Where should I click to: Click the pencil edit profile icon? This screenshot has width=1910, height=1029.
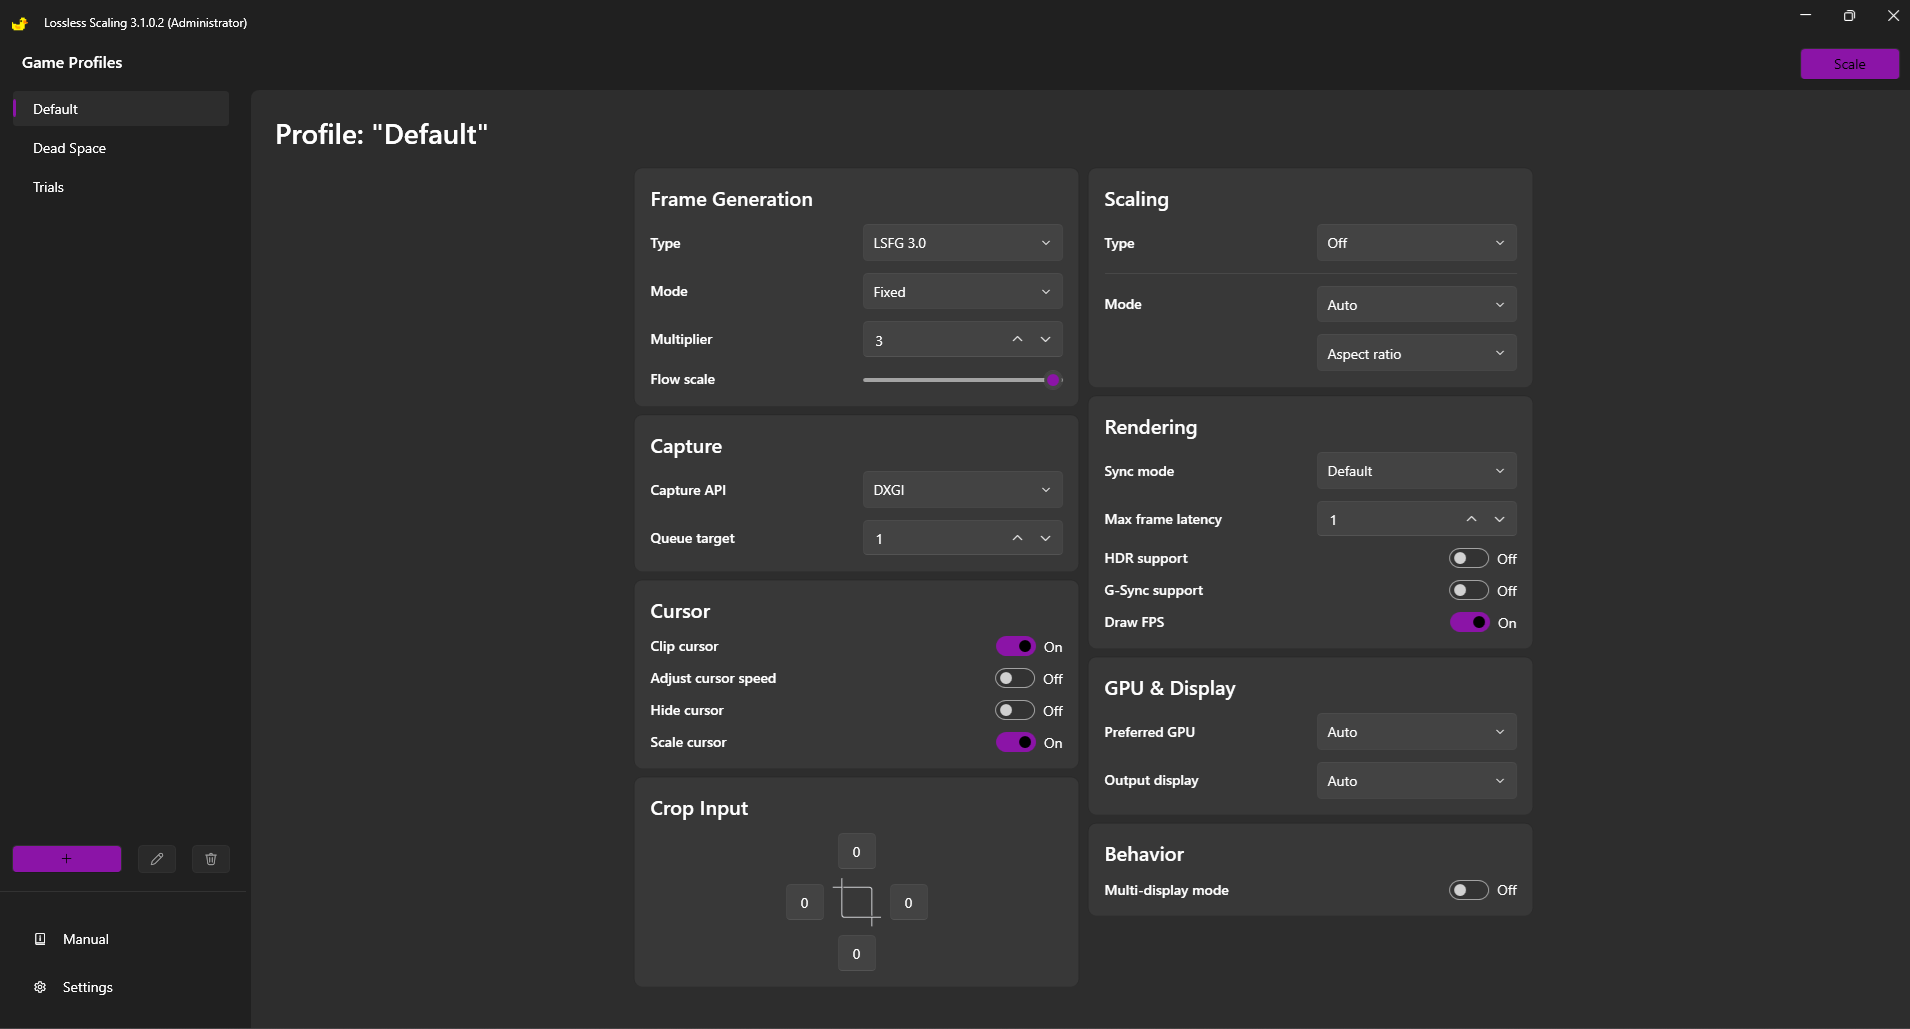[x=157, y=859]
